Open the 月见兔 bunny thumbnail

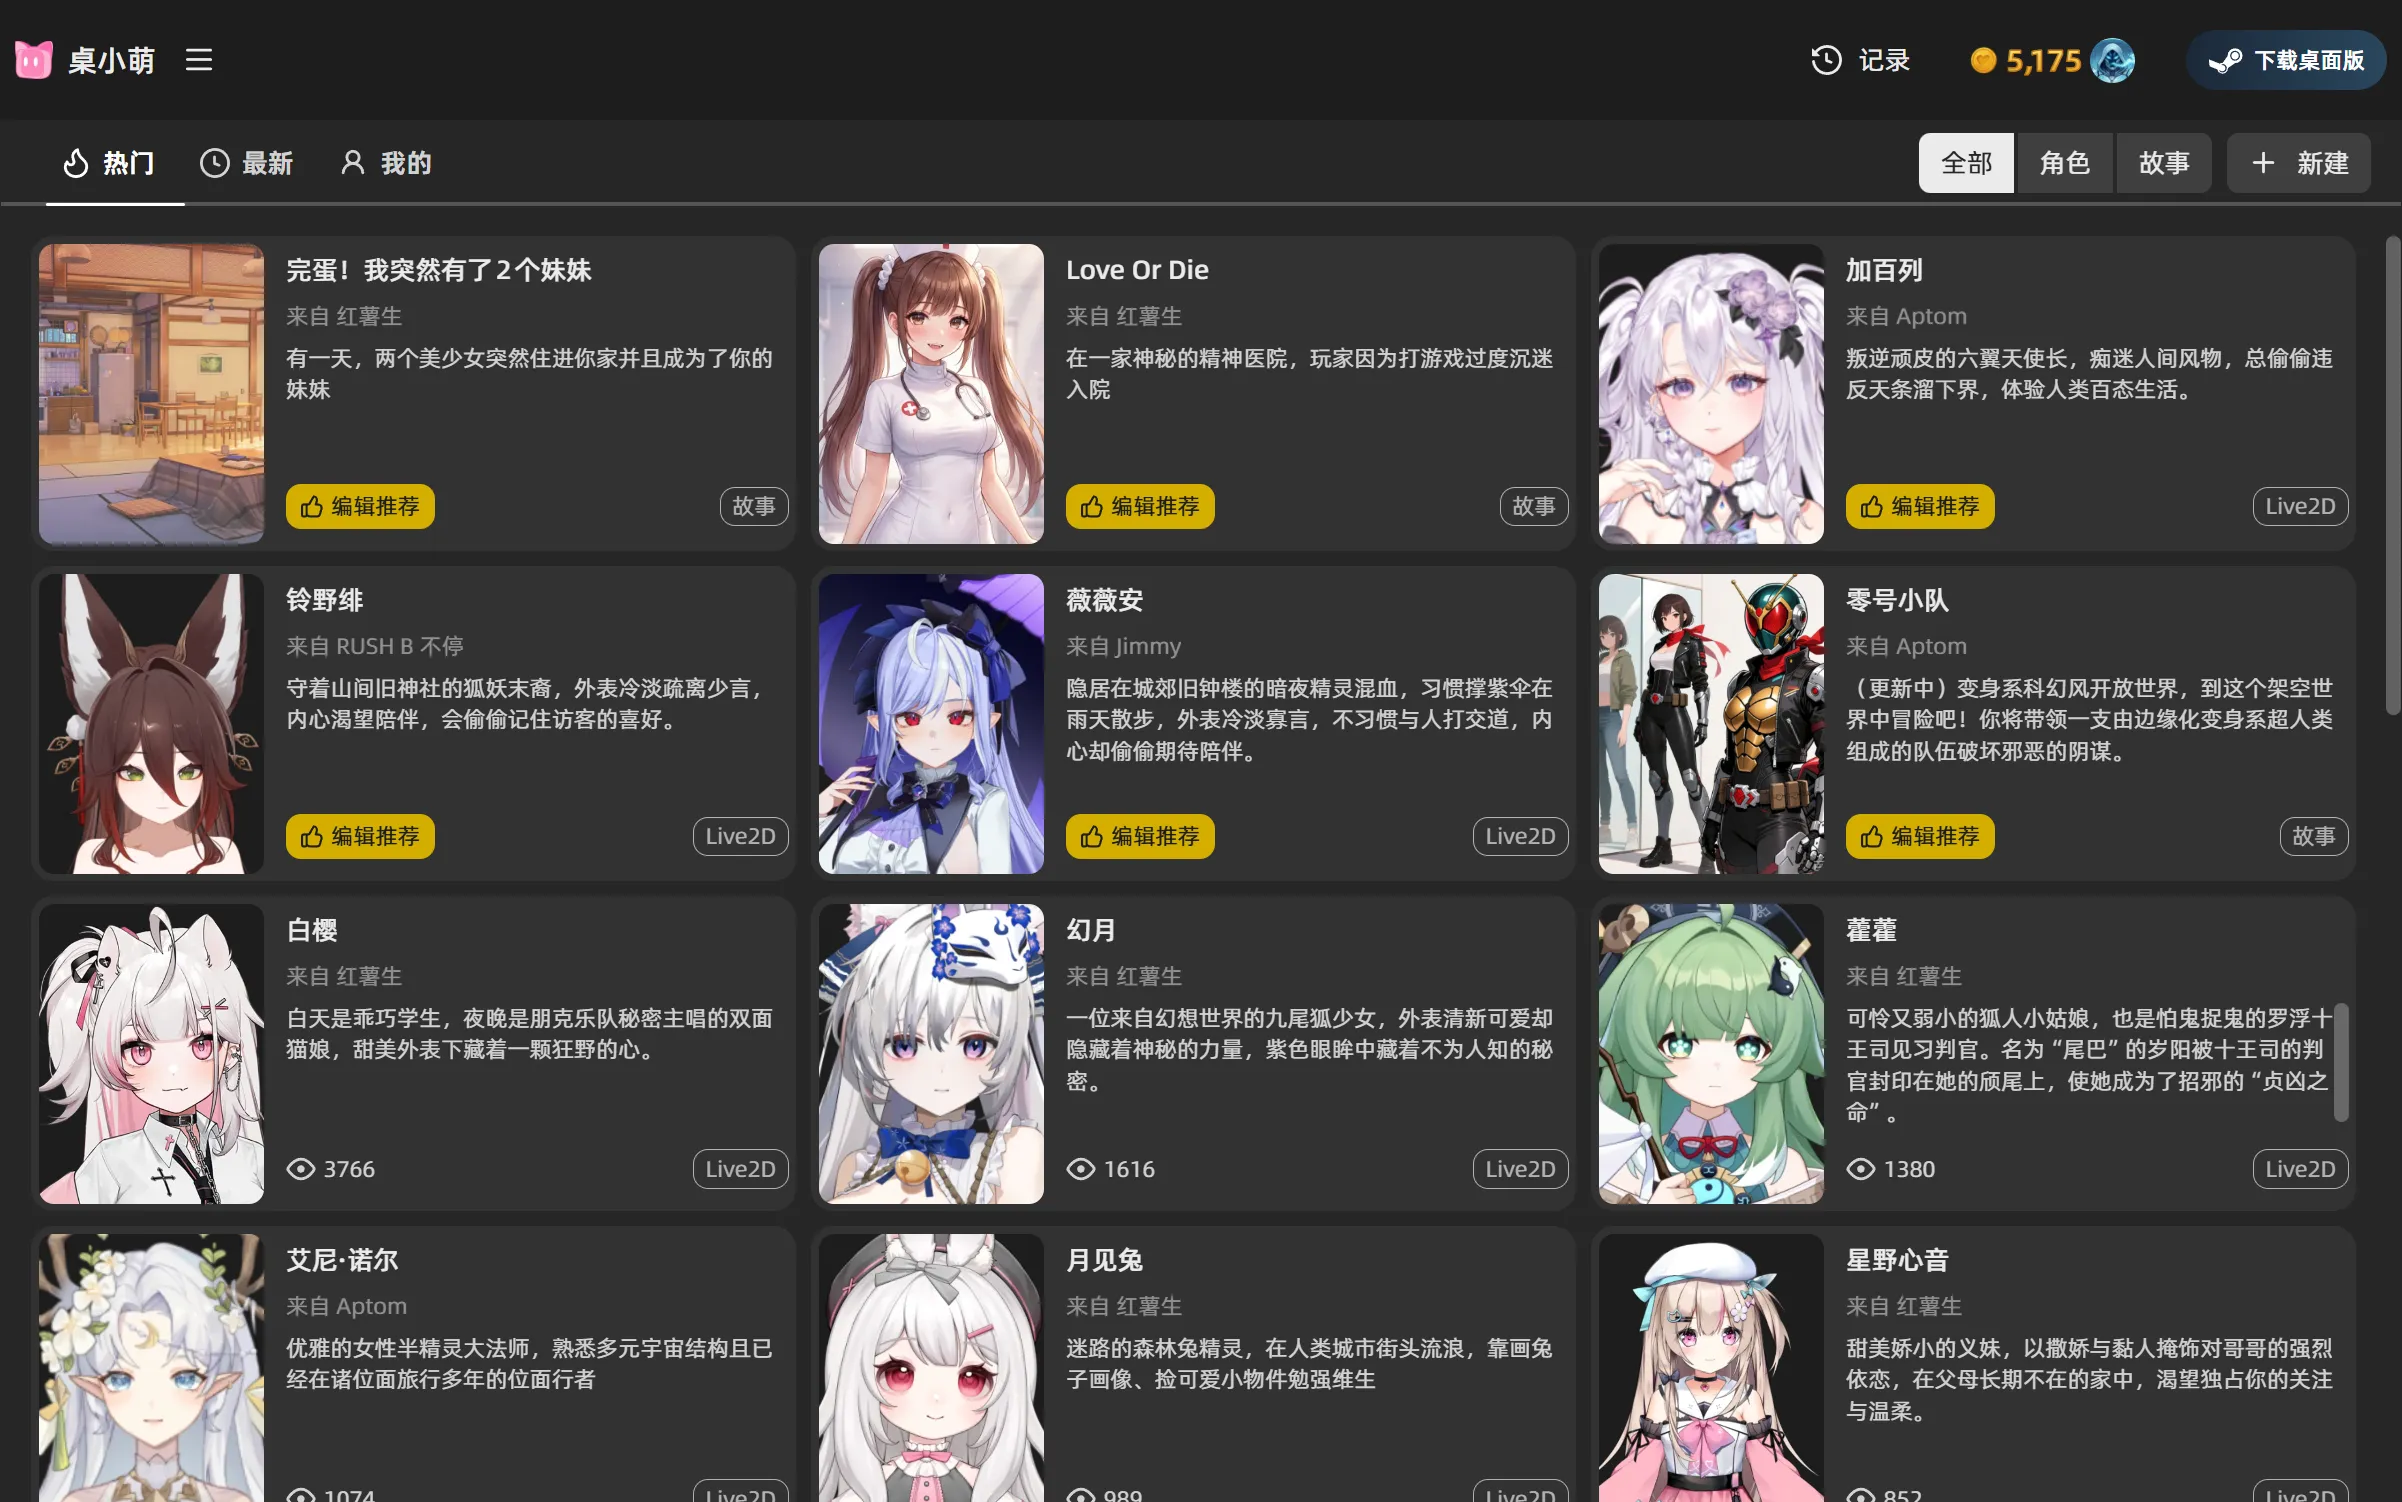pyautogui.click(x=931, y=1368)
